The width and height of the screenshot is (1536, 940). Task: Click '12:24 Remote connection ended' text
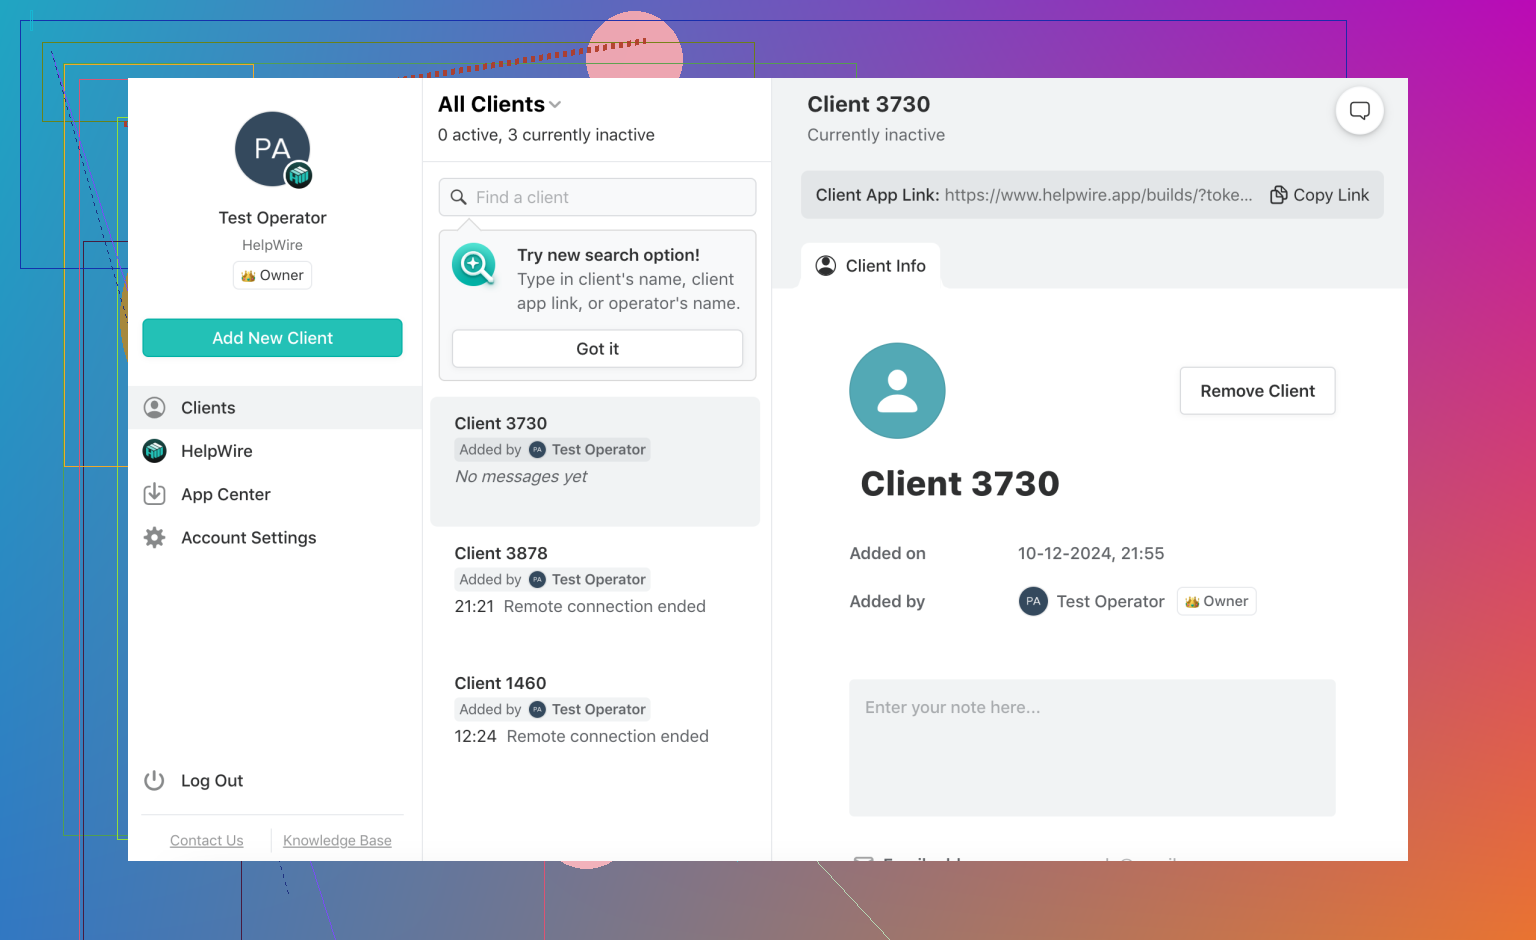(581, 737)
